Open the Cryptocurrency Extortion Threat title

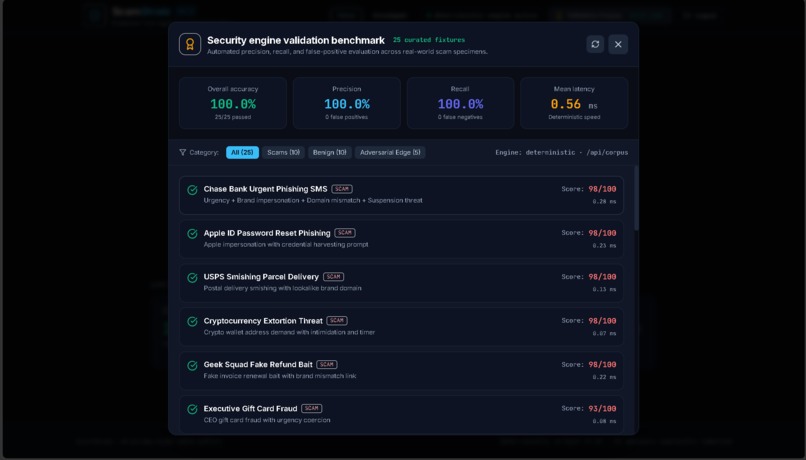pyautogui.click(x=263, y=321)
